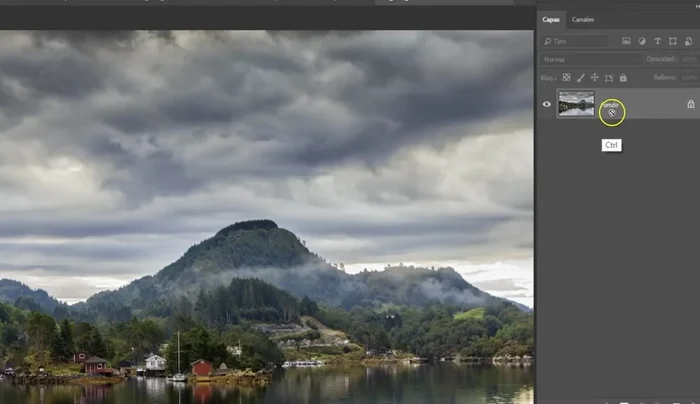Lock transparent pixels icon
This screenshot has height=404, width=700.
coord(566,77)
